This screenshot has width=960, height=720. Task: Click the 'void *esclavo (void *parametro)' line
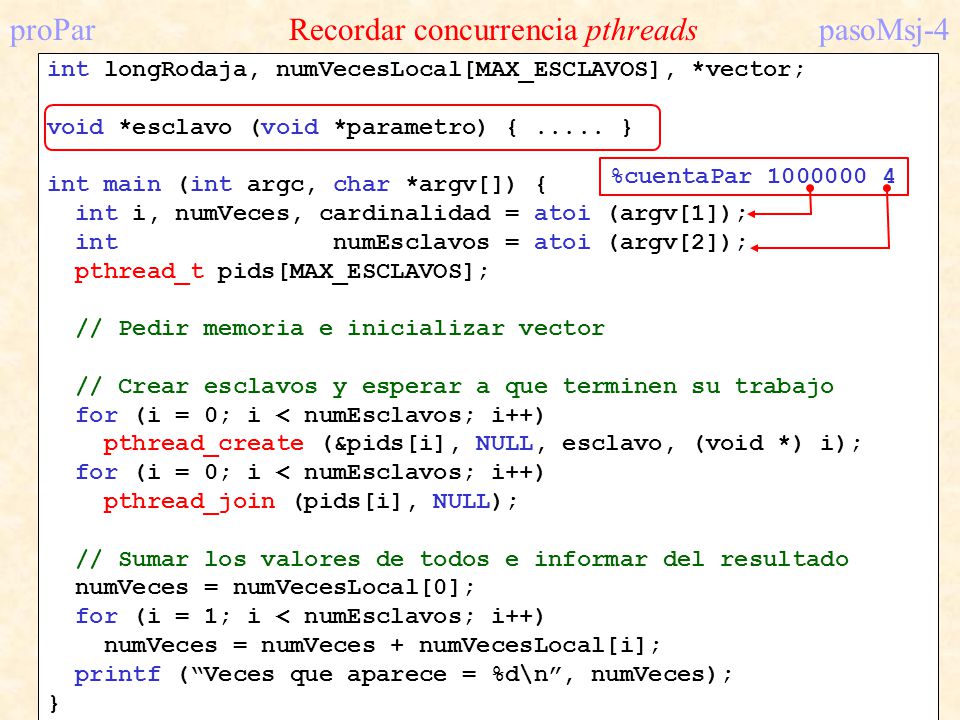340,127
